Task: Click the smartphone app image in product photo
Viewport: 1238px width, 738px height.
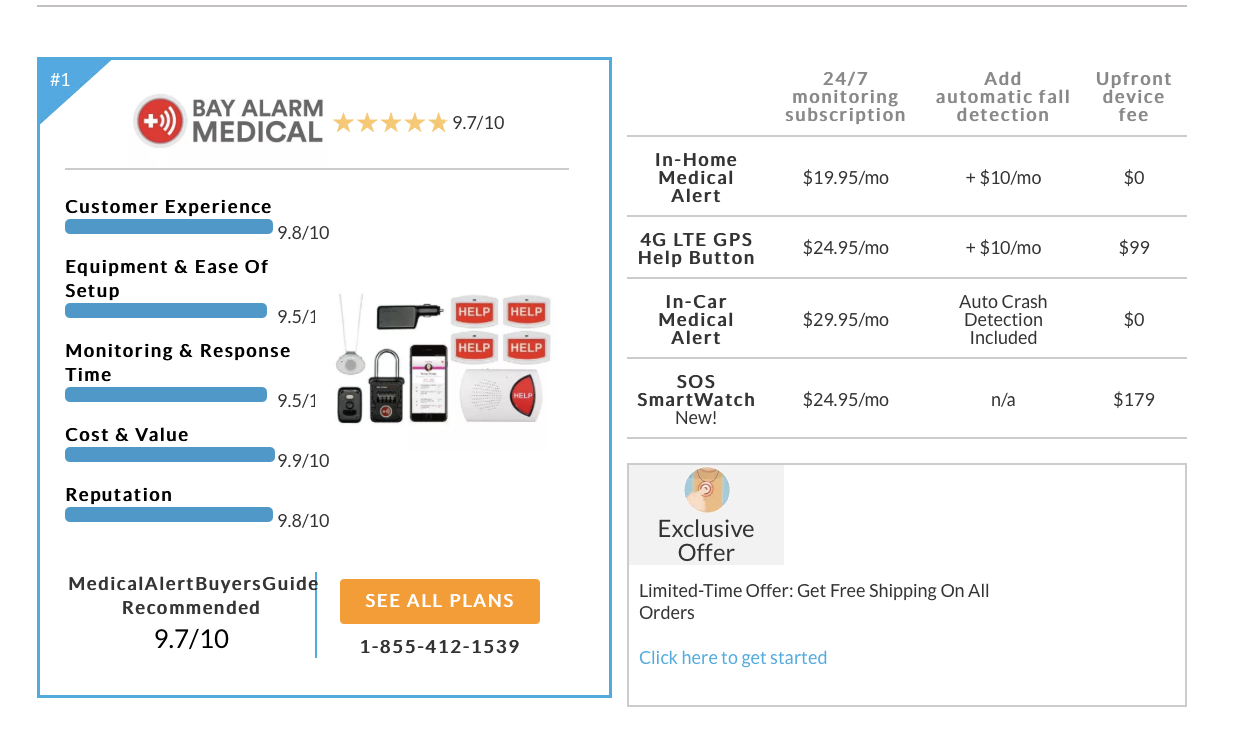Action: (x=428, y=383)
